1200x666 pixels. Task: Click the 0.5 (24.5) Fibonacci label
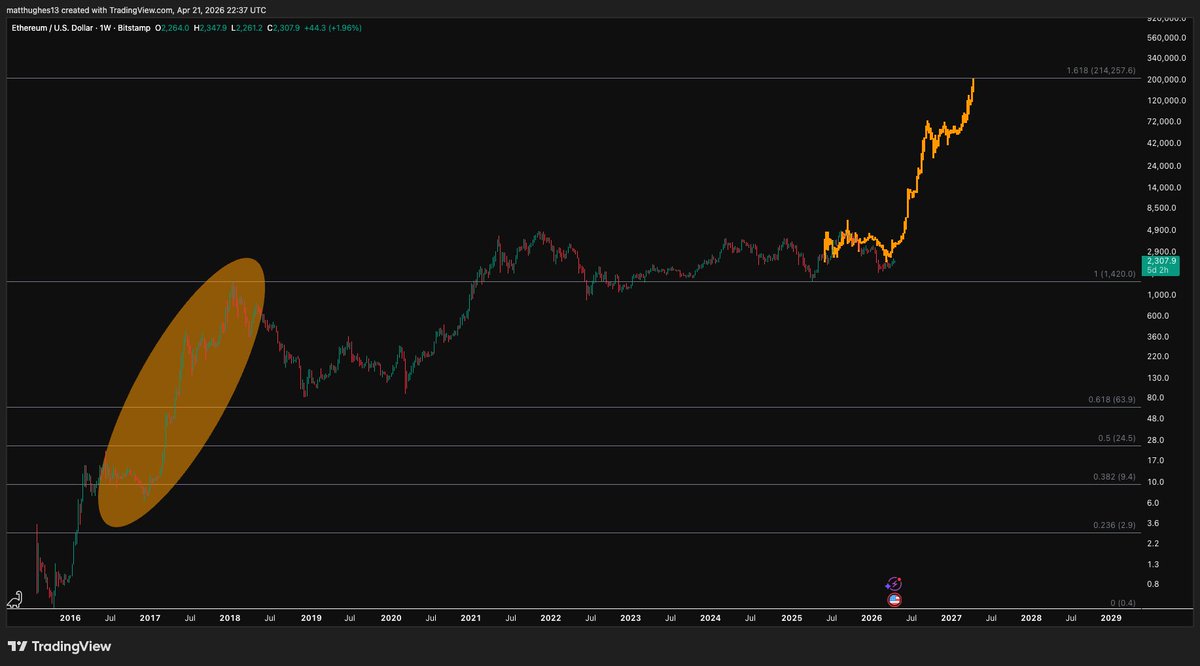pyautogui.click(x=1116, y=439)
